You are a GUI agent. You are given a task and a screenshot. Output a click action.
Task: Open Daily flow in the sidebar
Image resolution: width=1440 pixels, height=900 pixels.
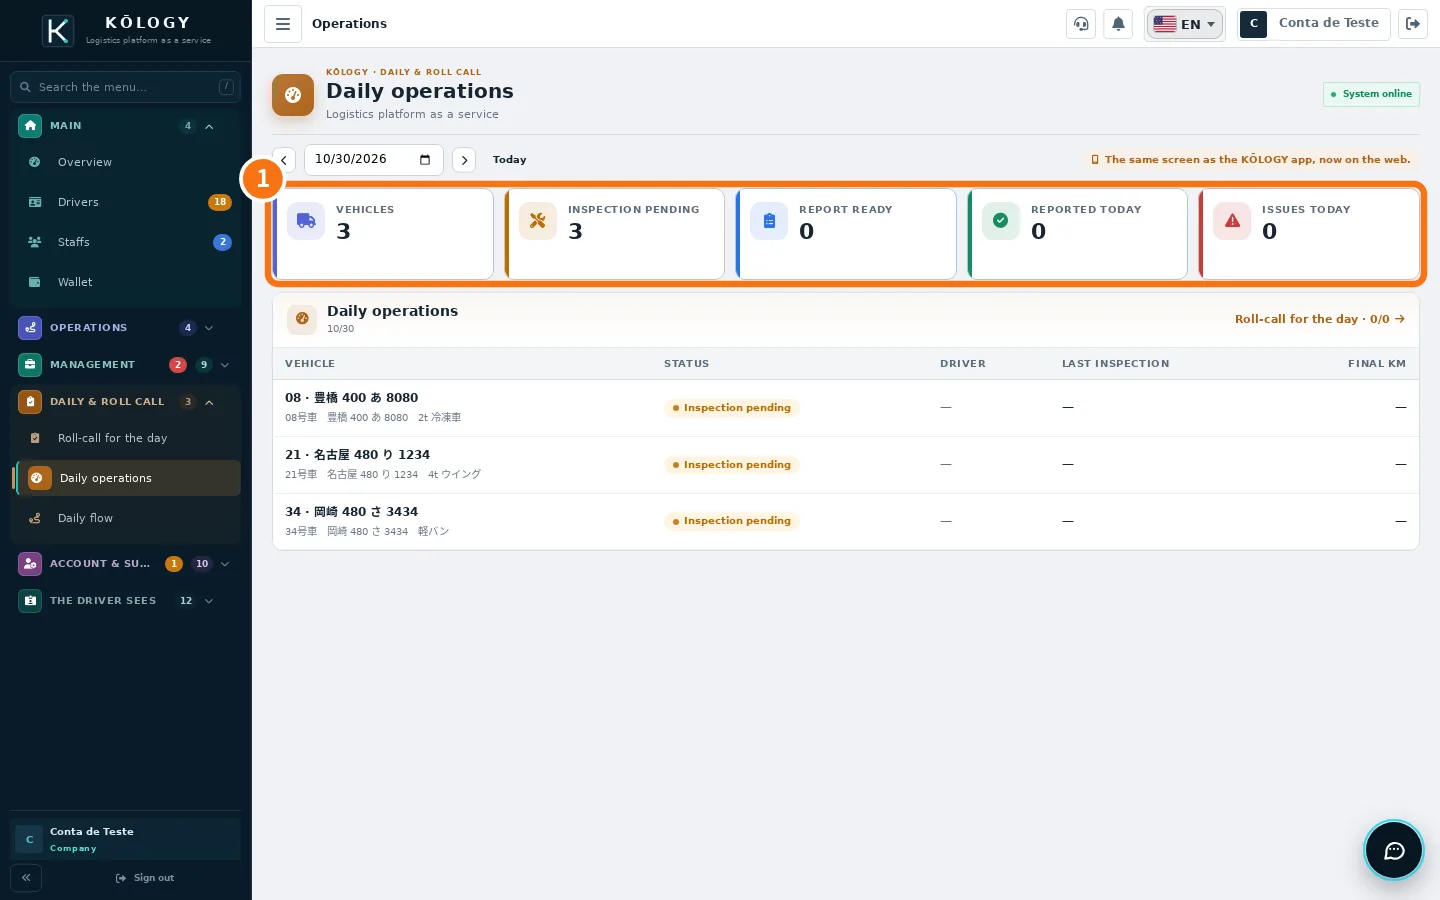coord(127,518)
